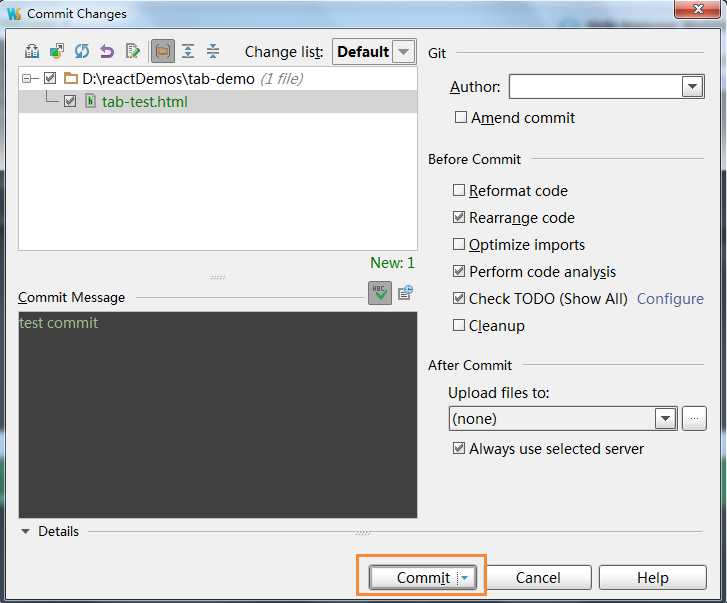
Task: Click the WebStorm icon in title bar
Action: click(14, 13)
